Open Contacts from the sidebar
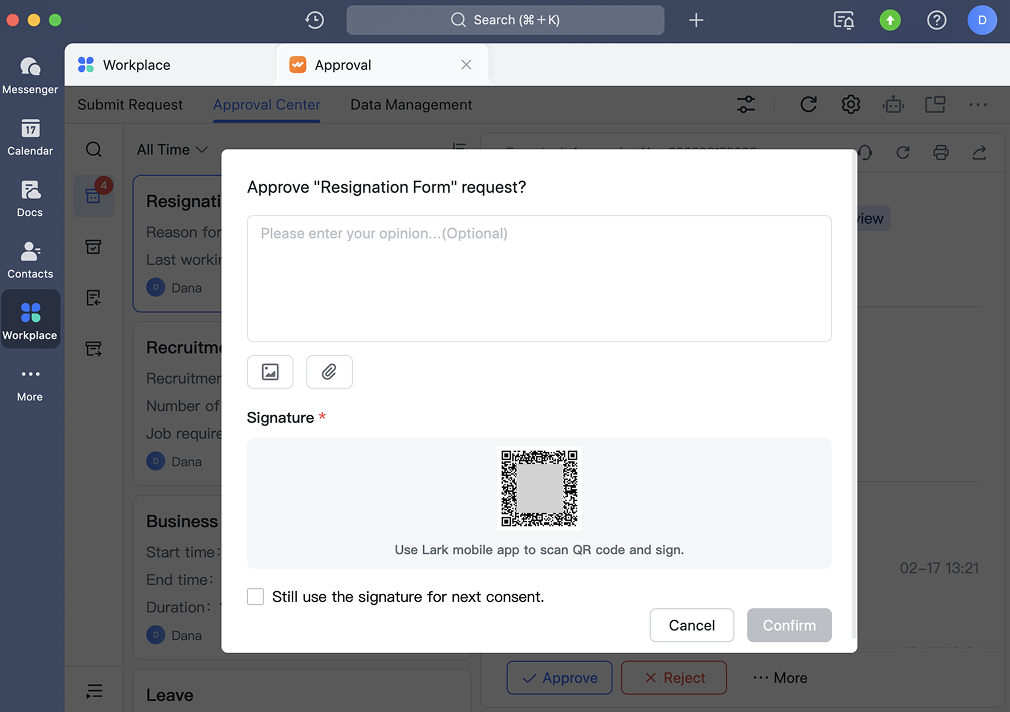1010x712 pixels. tap(30, 260)
